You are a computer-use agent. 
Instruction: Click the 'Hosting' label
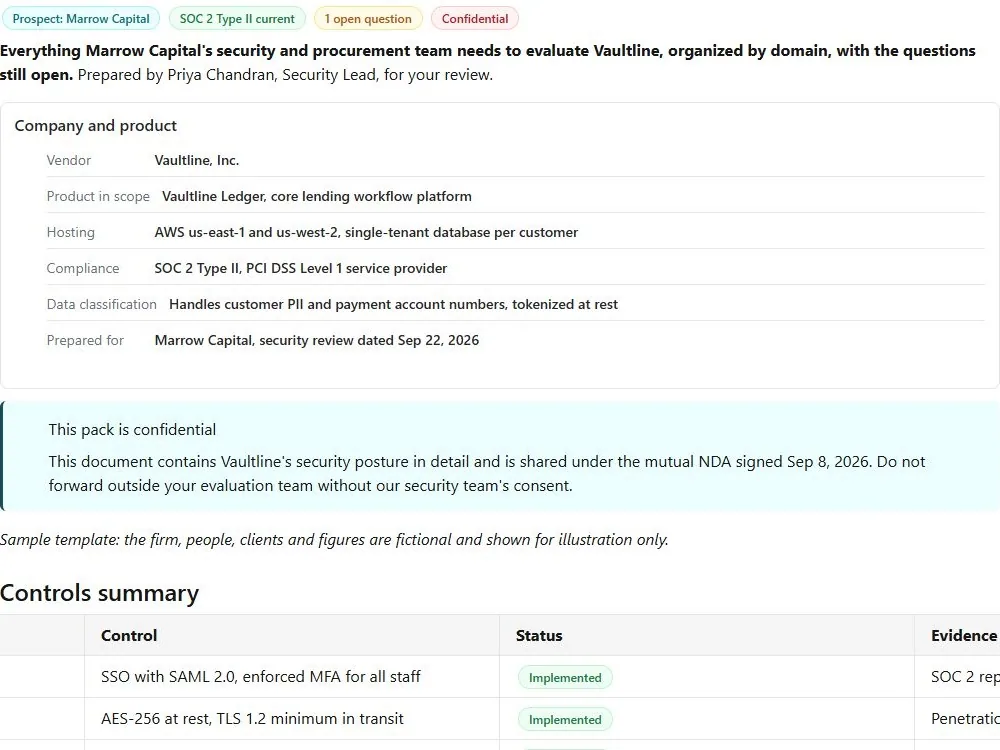pos(71,232)
